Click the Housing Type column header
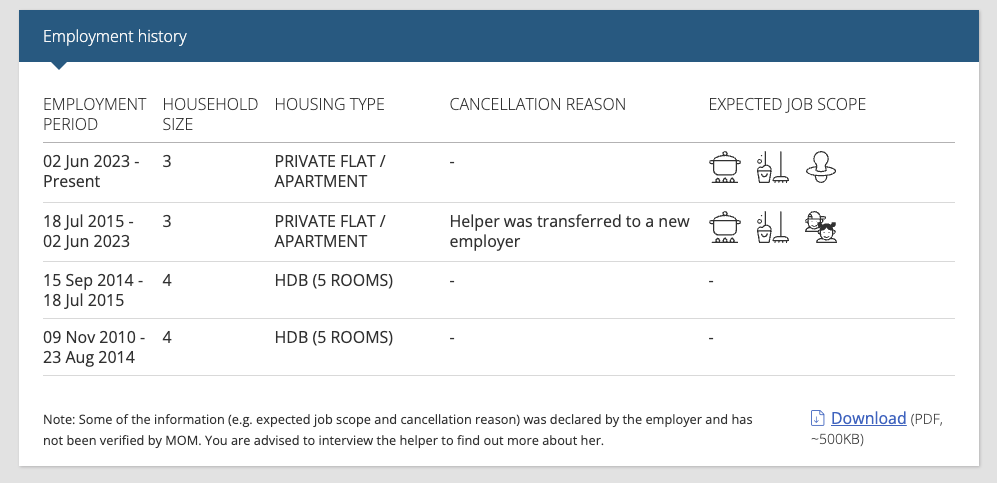 [x=329, y=104]
